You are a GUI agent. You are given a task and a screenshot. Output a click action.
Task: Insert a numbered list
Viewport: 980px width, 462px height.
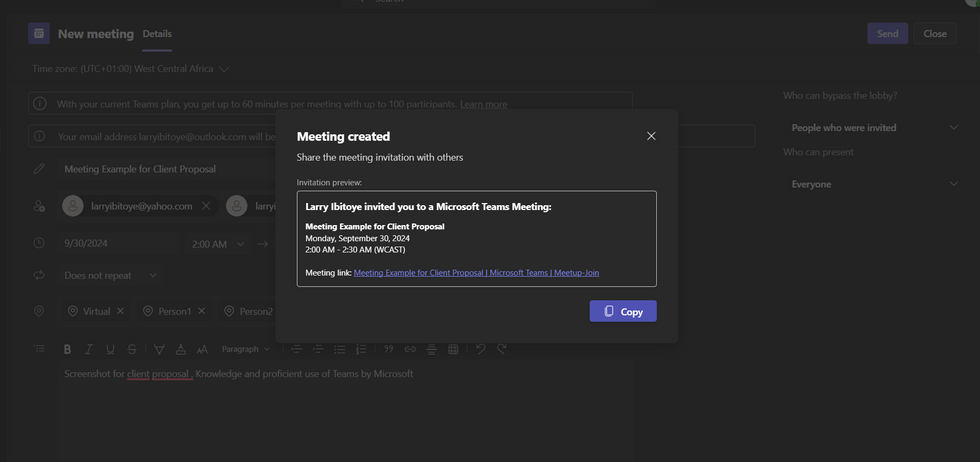361,349
